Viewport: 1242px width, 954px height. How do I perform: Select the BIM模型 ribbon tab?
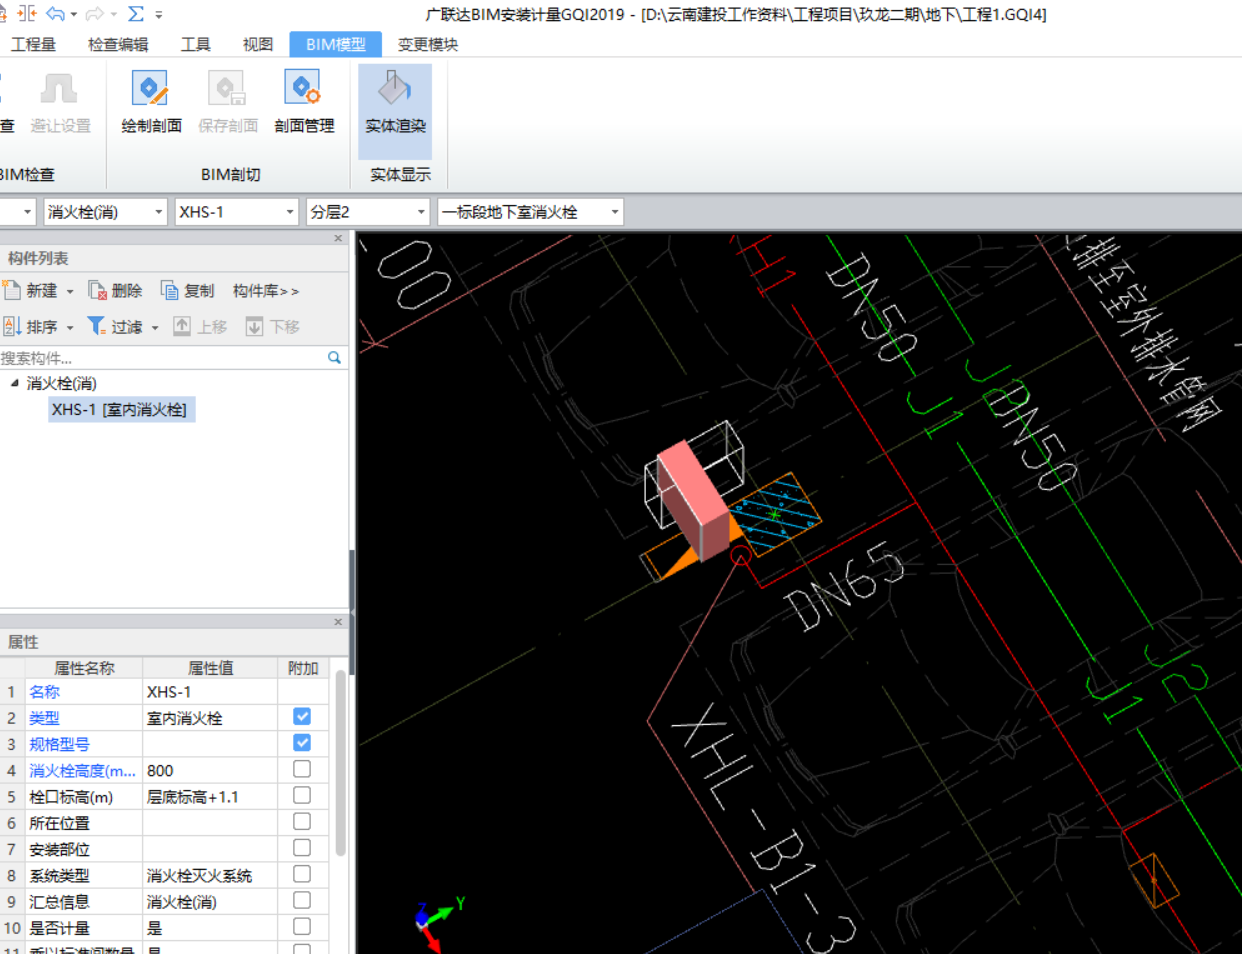336,44
